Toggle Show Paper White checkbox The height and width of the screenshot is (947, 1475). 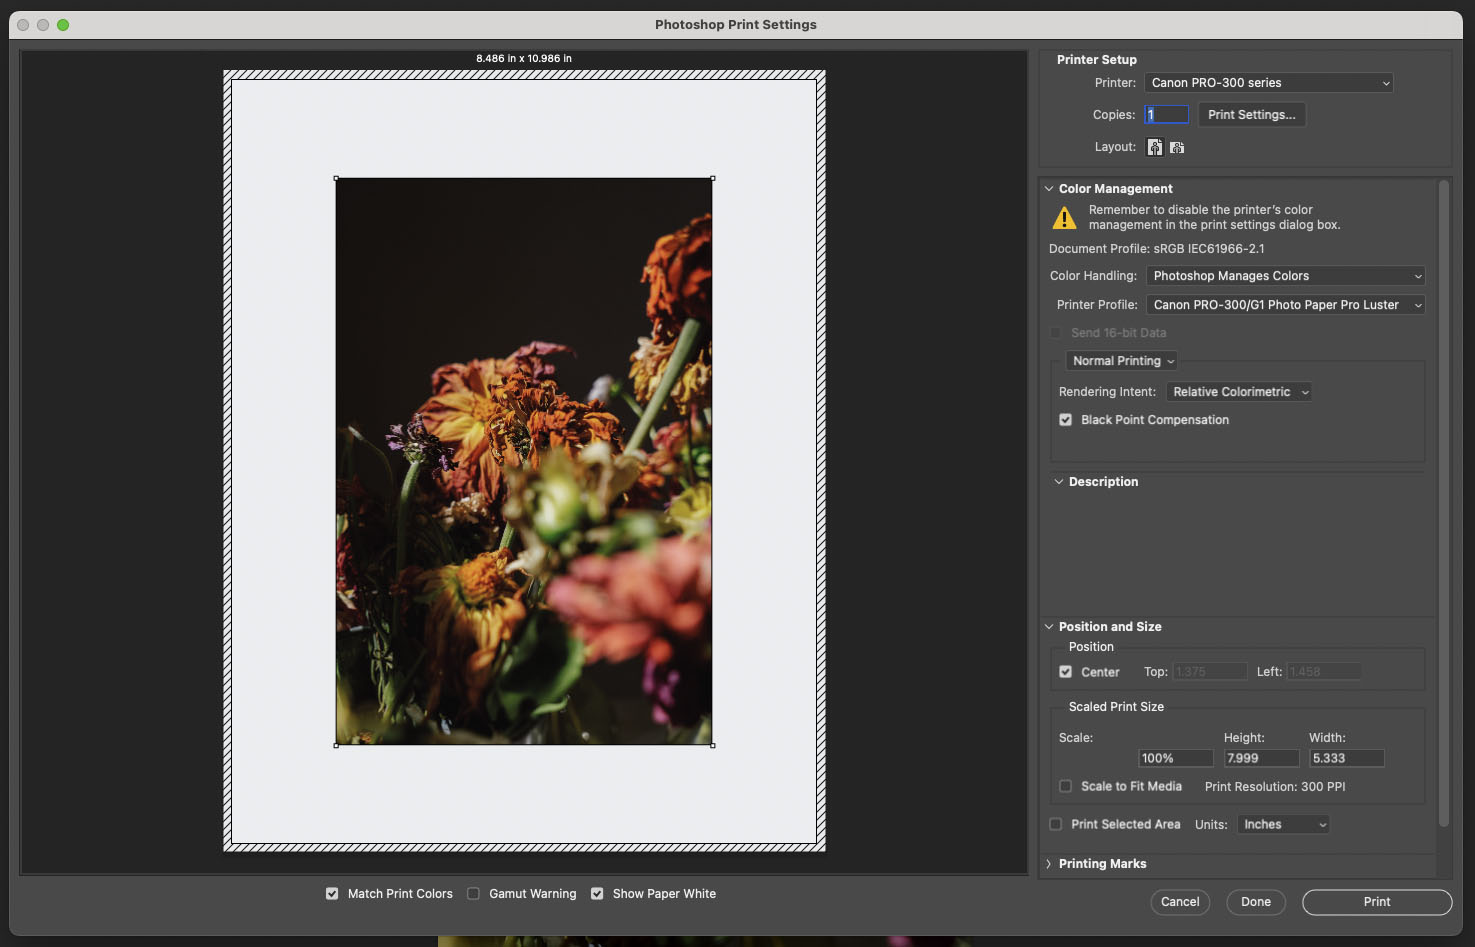point(597,894)
